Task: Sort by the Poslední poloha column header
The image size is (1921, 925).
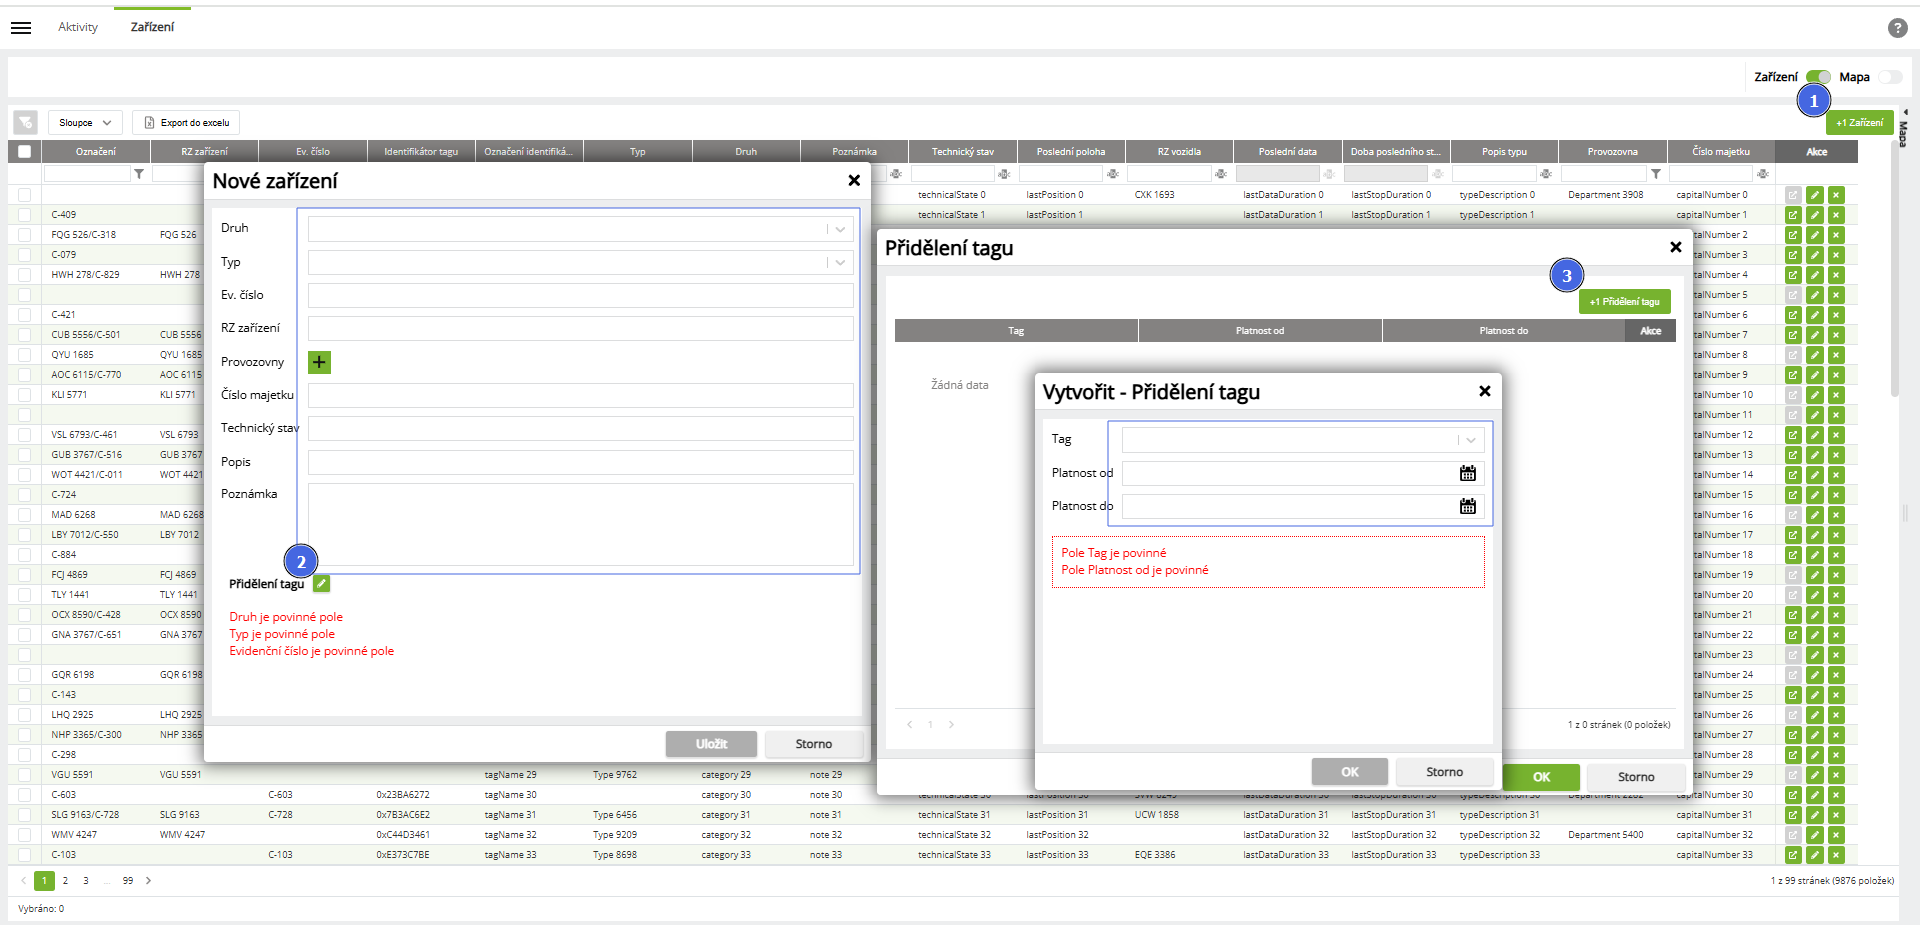Action: [x=1071, y=152]
